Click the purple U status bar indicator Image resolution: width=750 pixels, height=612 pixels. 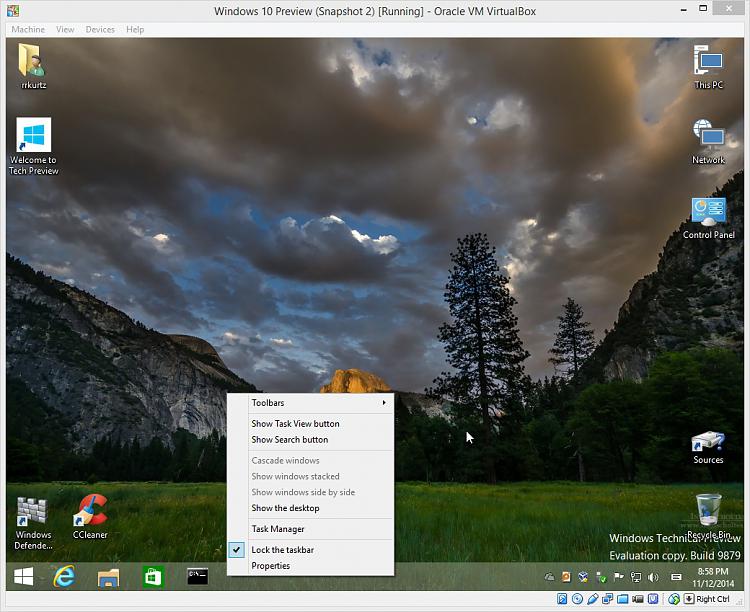click(x=653, y=599)
